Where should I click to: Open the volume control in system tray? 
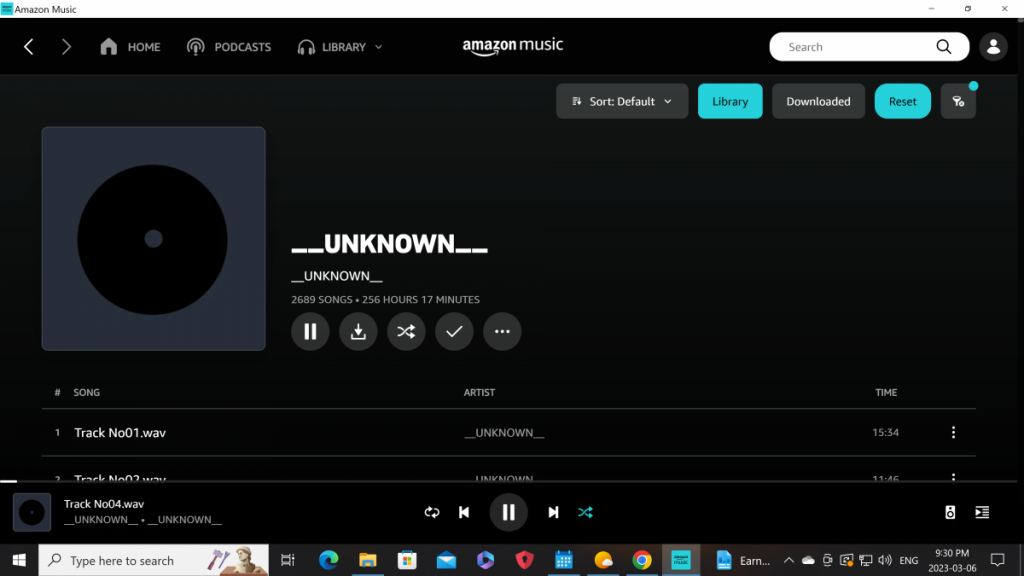[x=885, y=560]
